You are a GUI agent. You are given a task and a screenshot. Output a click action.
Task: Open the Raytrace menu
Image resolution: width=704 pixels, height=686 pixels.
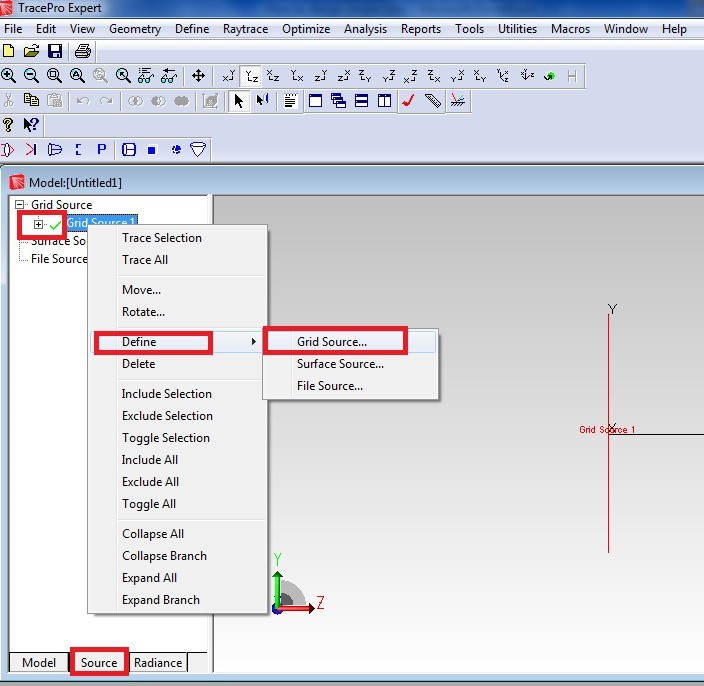(x=246, y=29)
